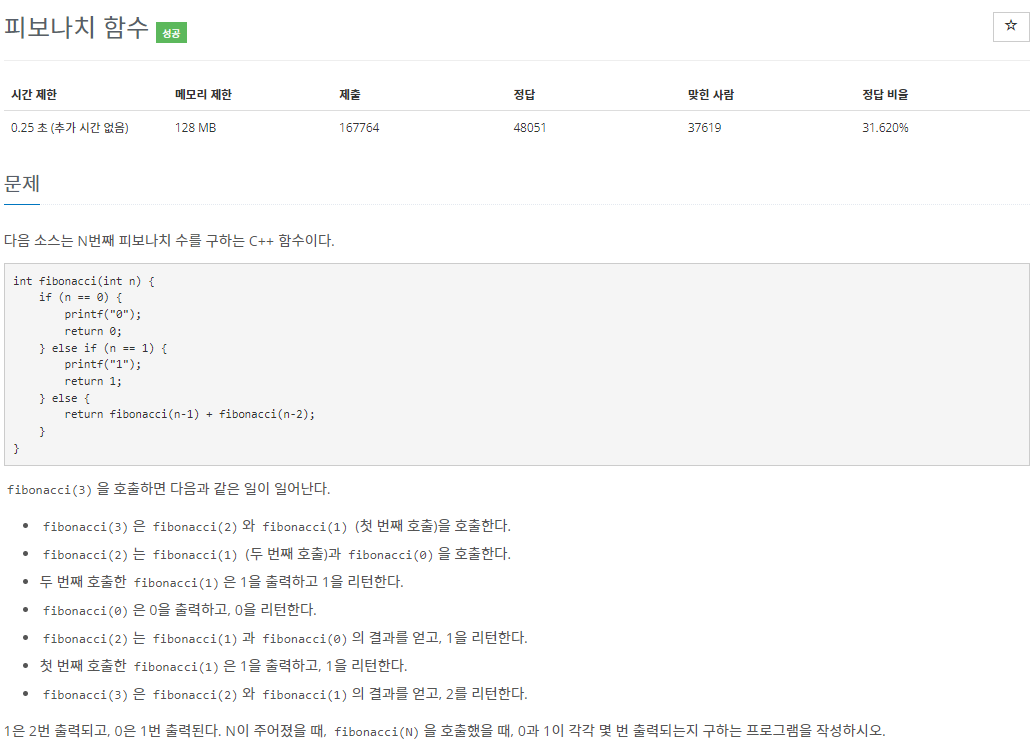Click the green 성공 badge
This screenshot has width=1036, height=754.
pyautogui.click(x=171, y=32)
